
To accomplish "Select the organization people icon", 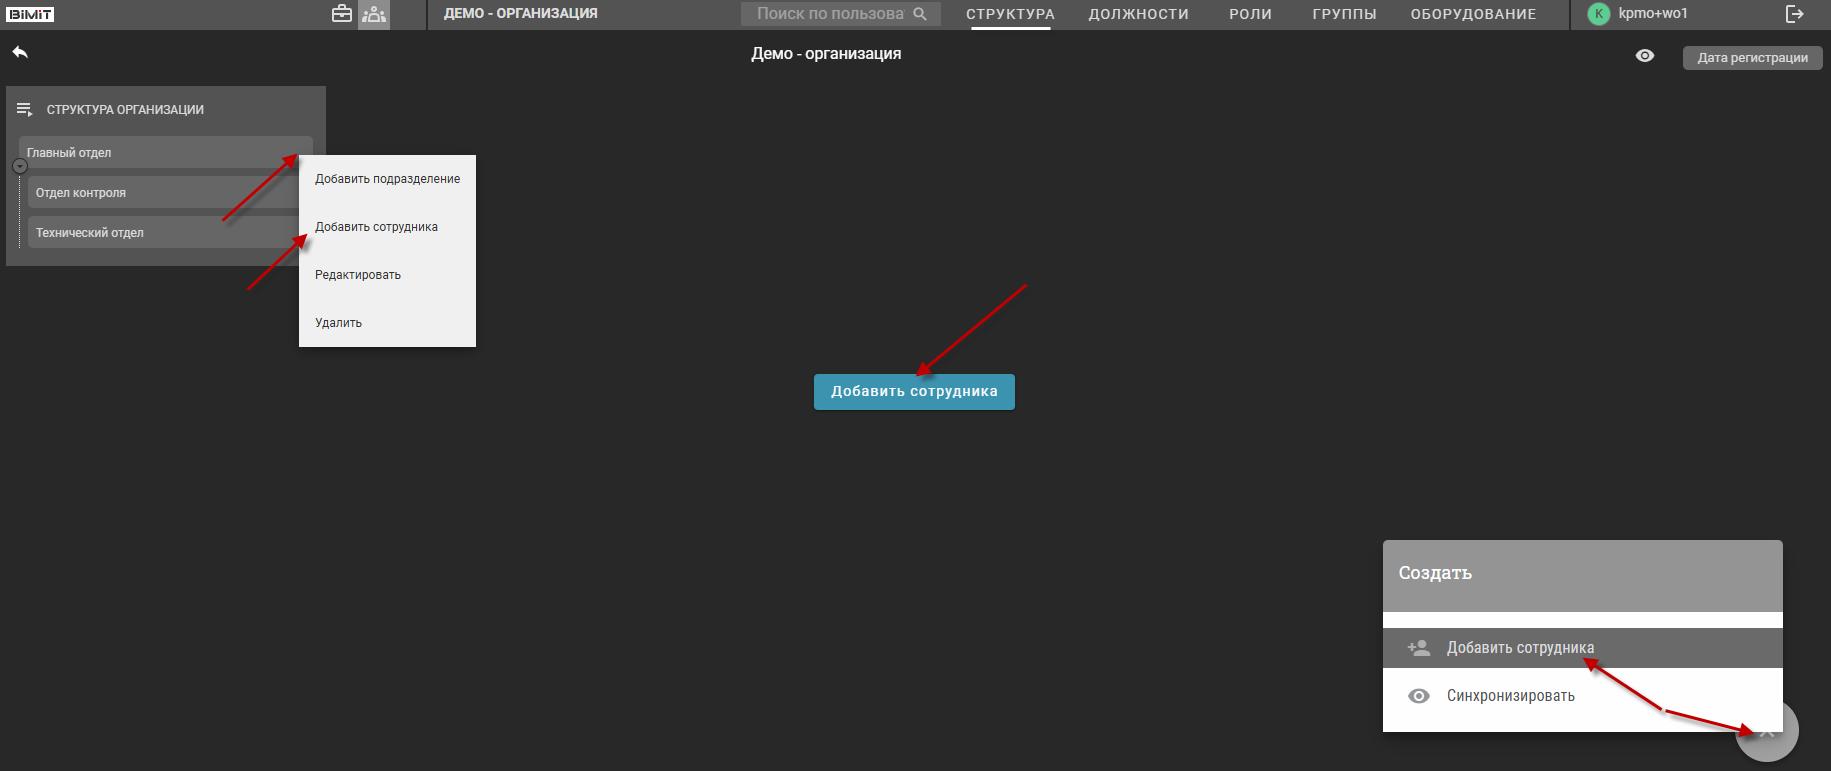I will tap(374, 14).
